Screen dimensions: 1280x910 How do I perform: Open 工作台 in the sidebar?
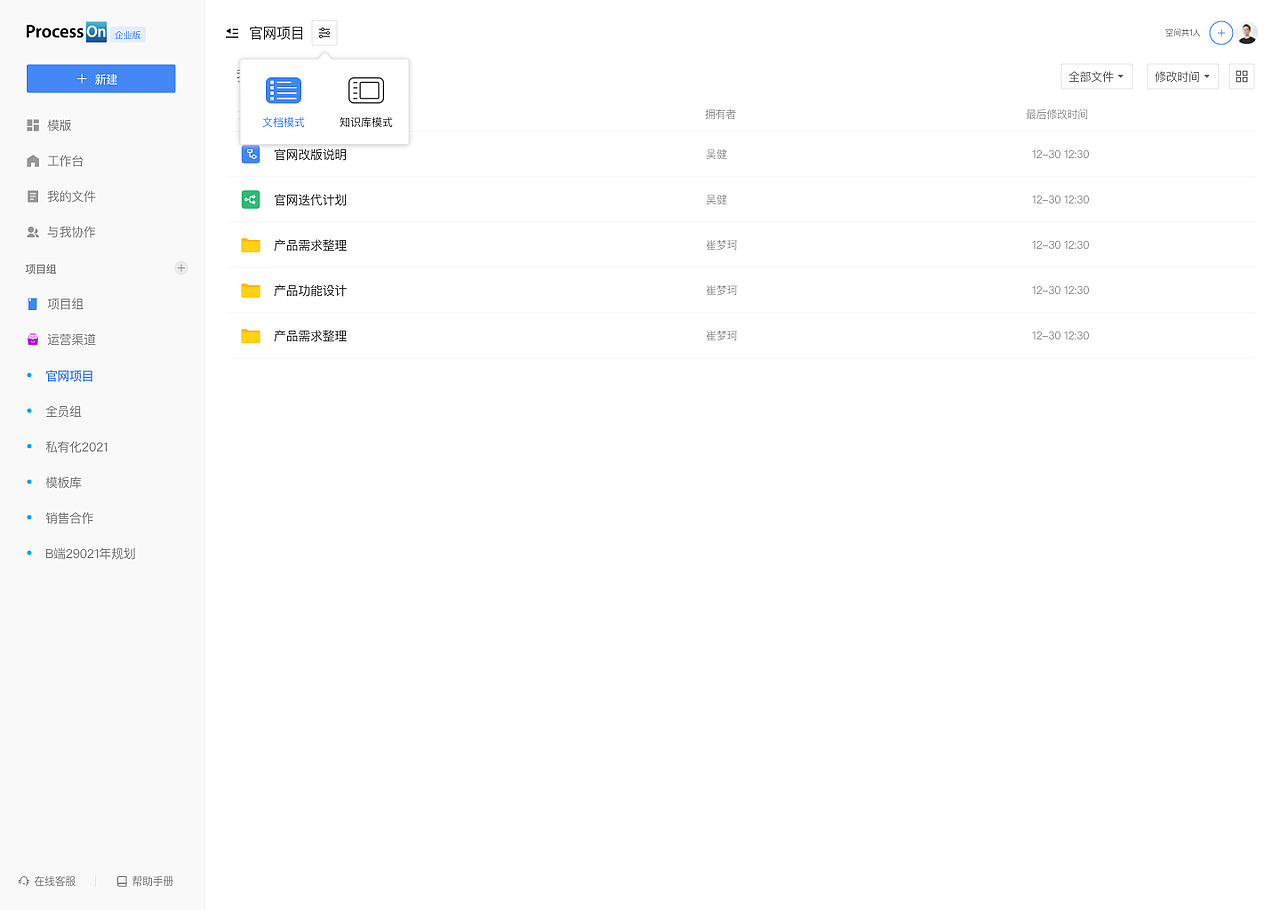(x=65, y=161)
